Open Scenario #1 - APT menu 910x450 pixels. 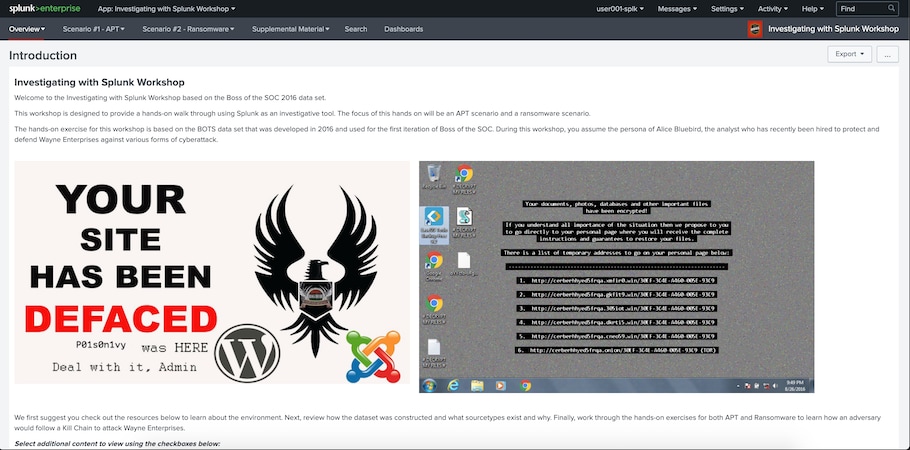tap(93, 29)
